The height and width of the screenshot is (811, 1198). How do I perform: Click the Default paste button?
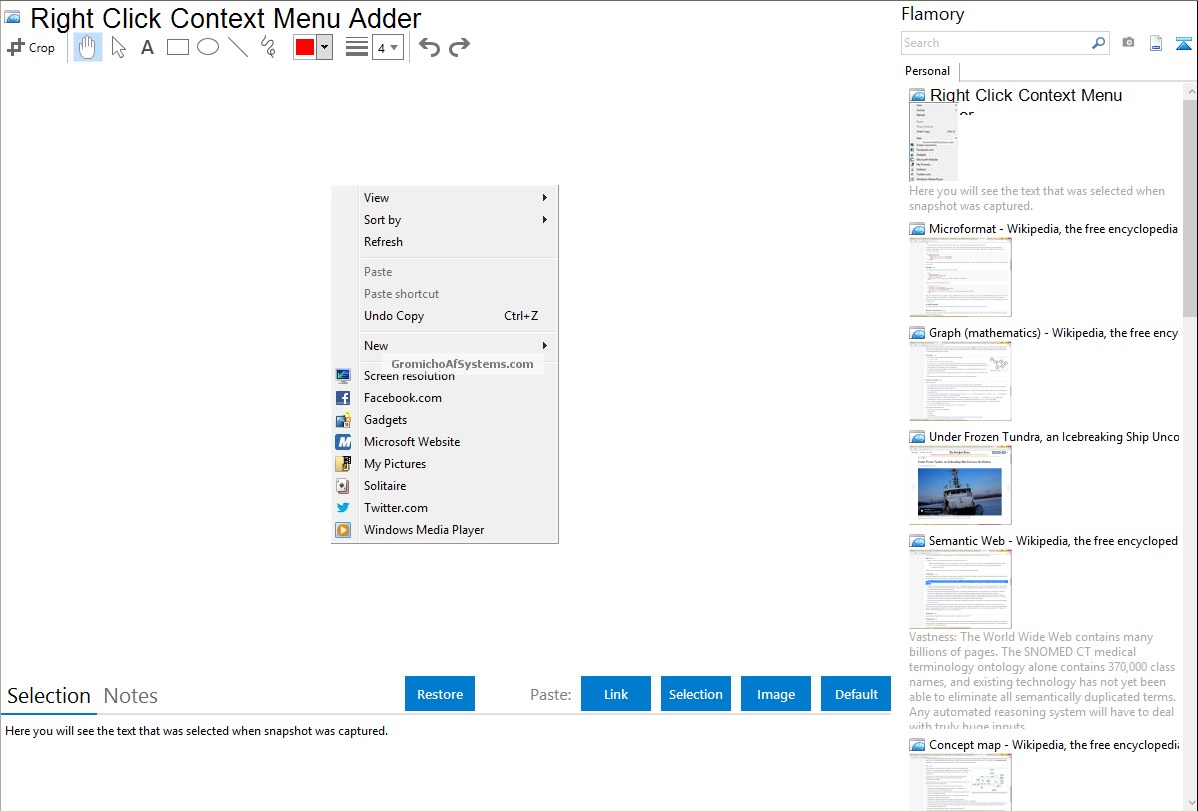(x=856, y=694)
